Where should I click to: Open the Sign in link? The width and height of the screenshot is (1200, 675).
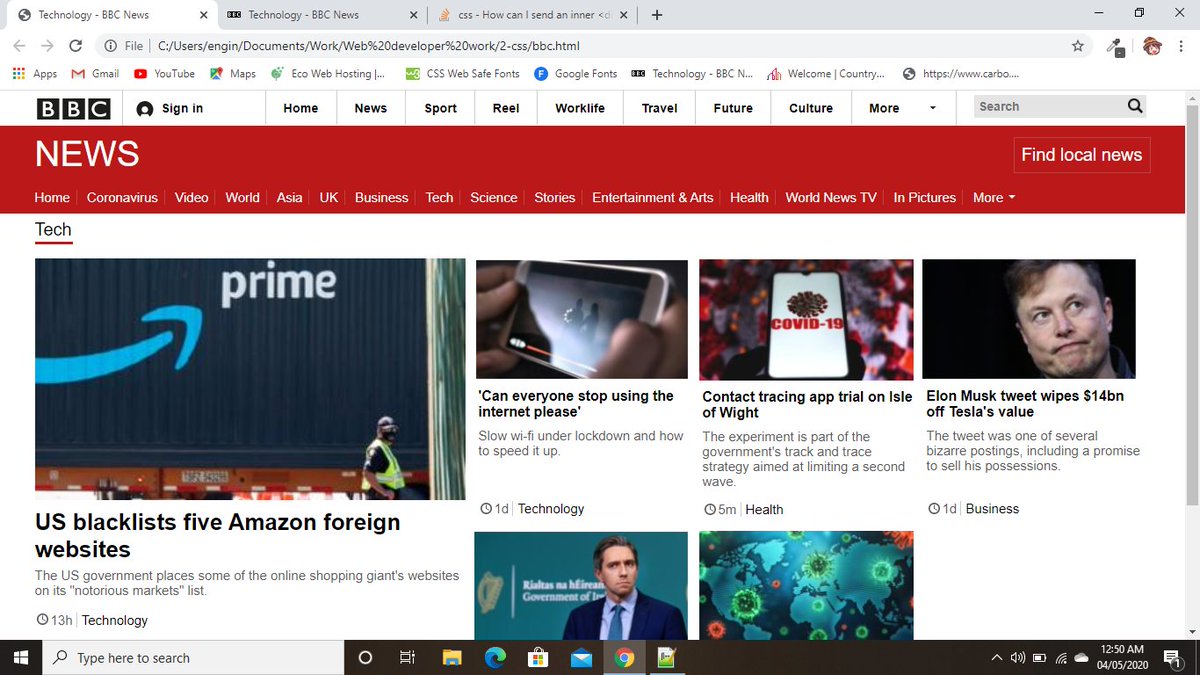(182, 108)
